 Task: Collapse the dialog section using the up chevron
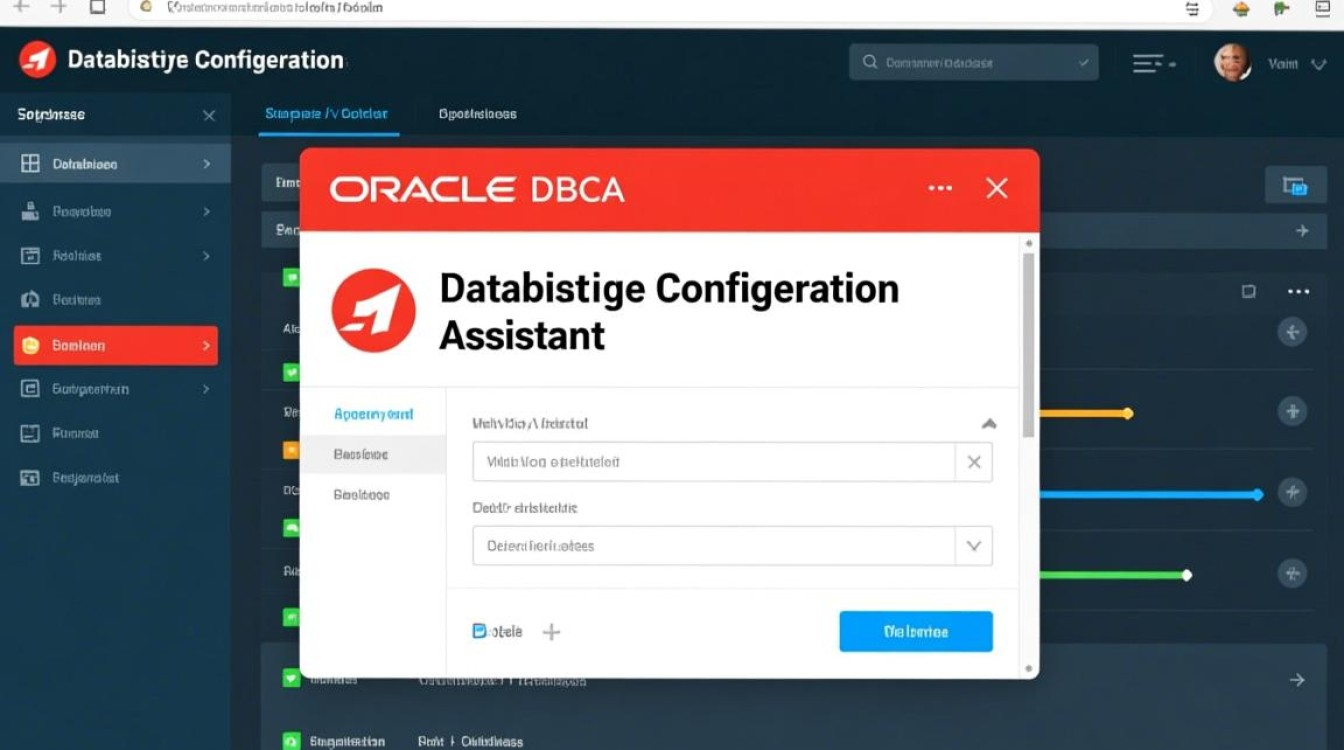[988, 423]
